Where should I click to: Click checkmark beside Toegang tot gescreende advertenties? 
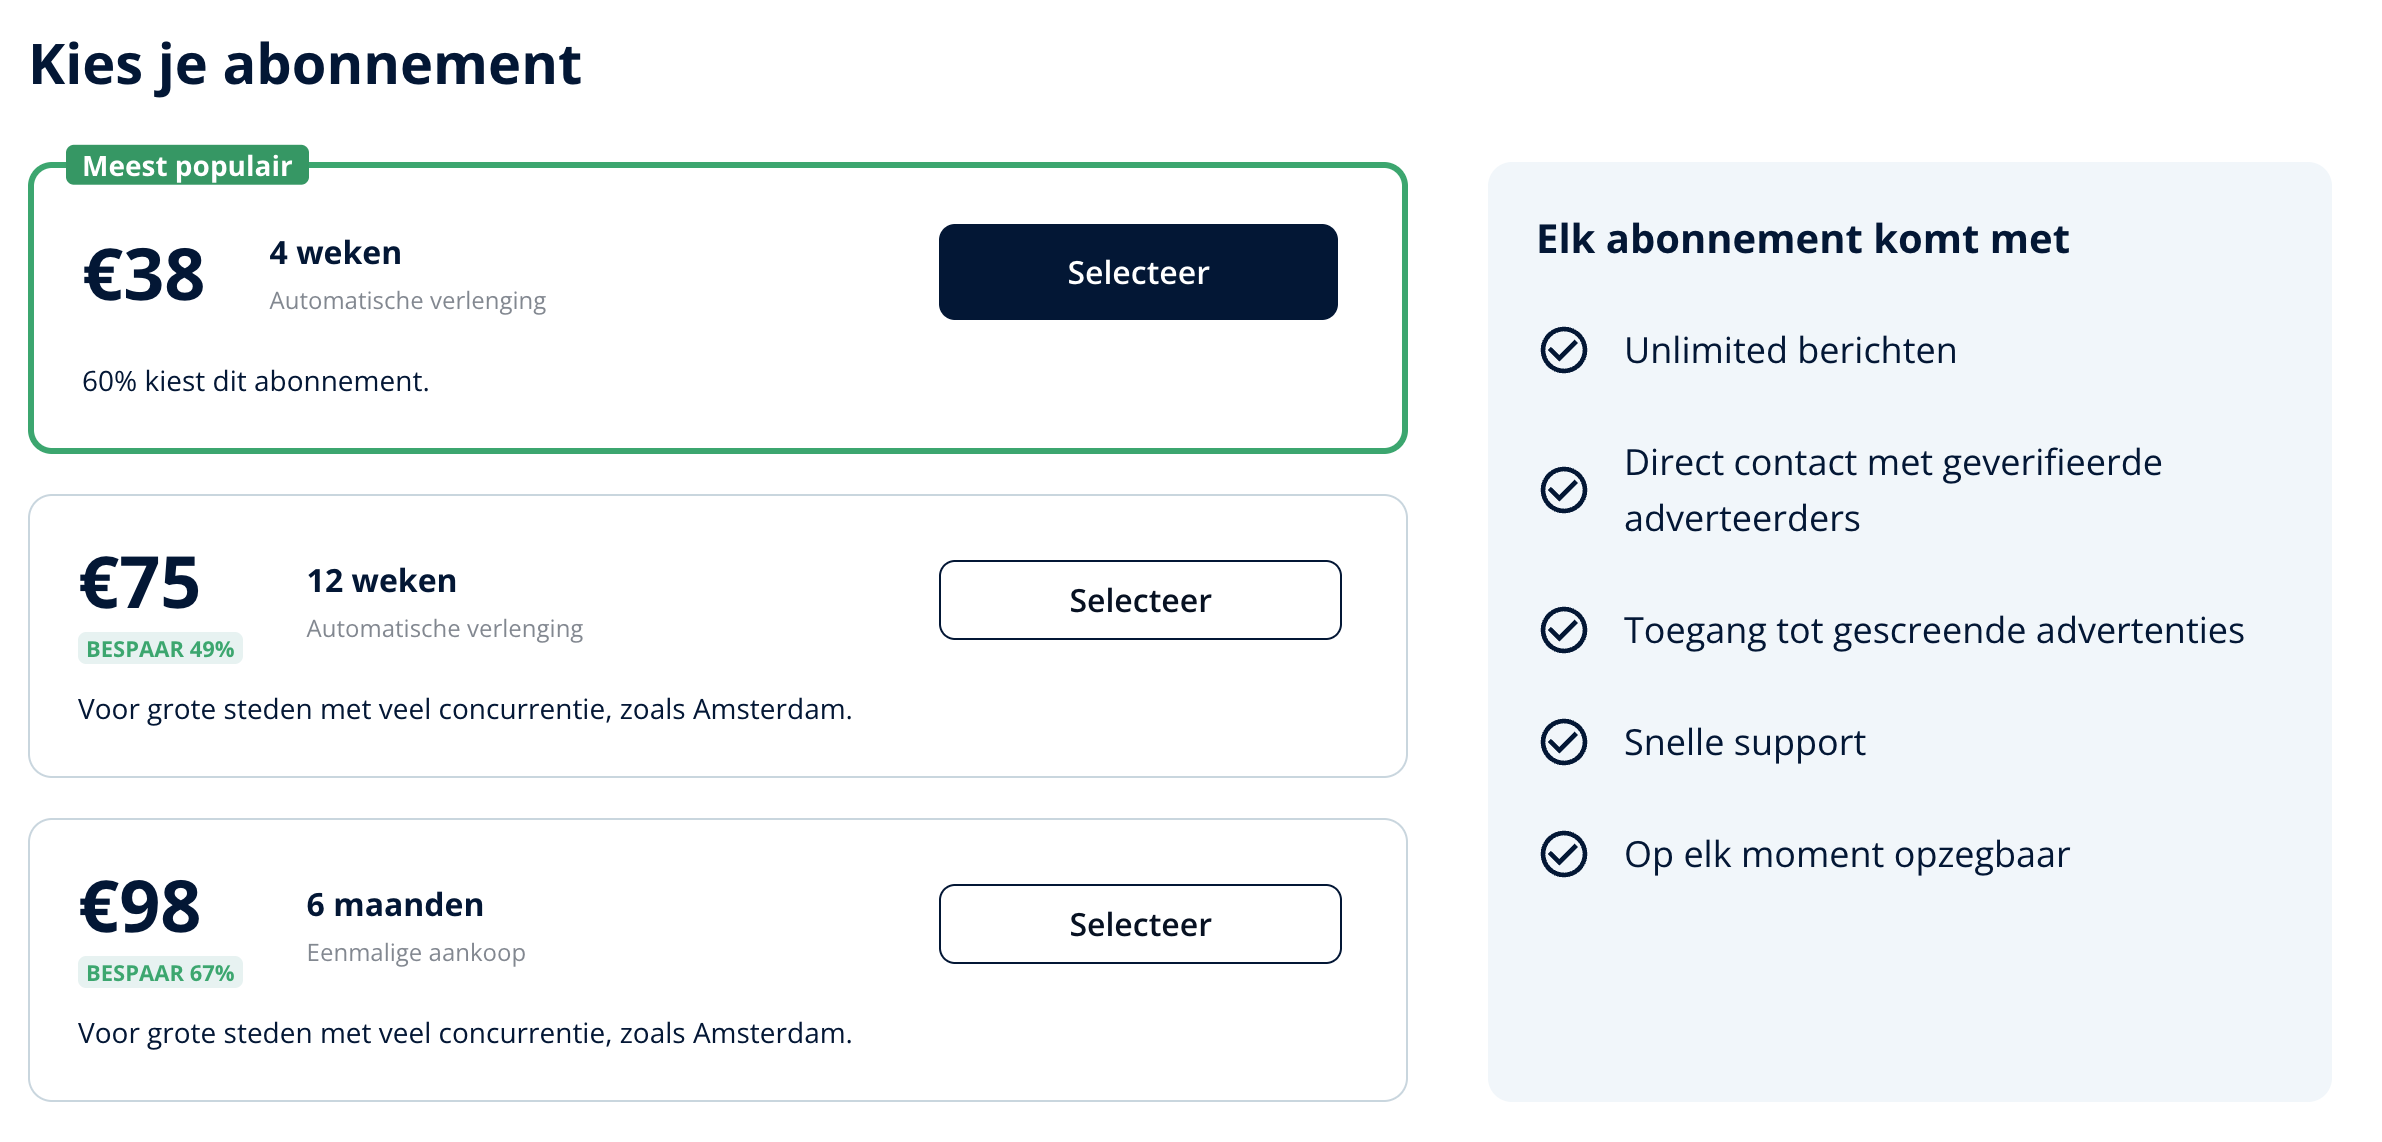click(1564, 630)
